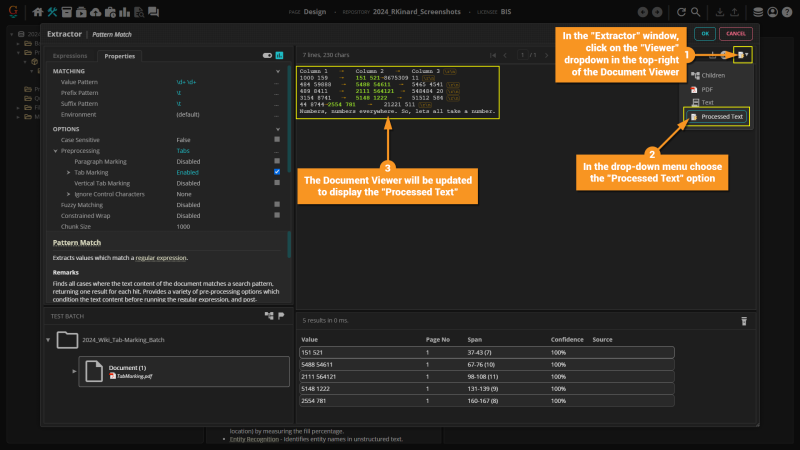Image resolution: width=800 pixels, height=450 pixels.
Task: Click the OK button
Action: [x=706, y=33]
